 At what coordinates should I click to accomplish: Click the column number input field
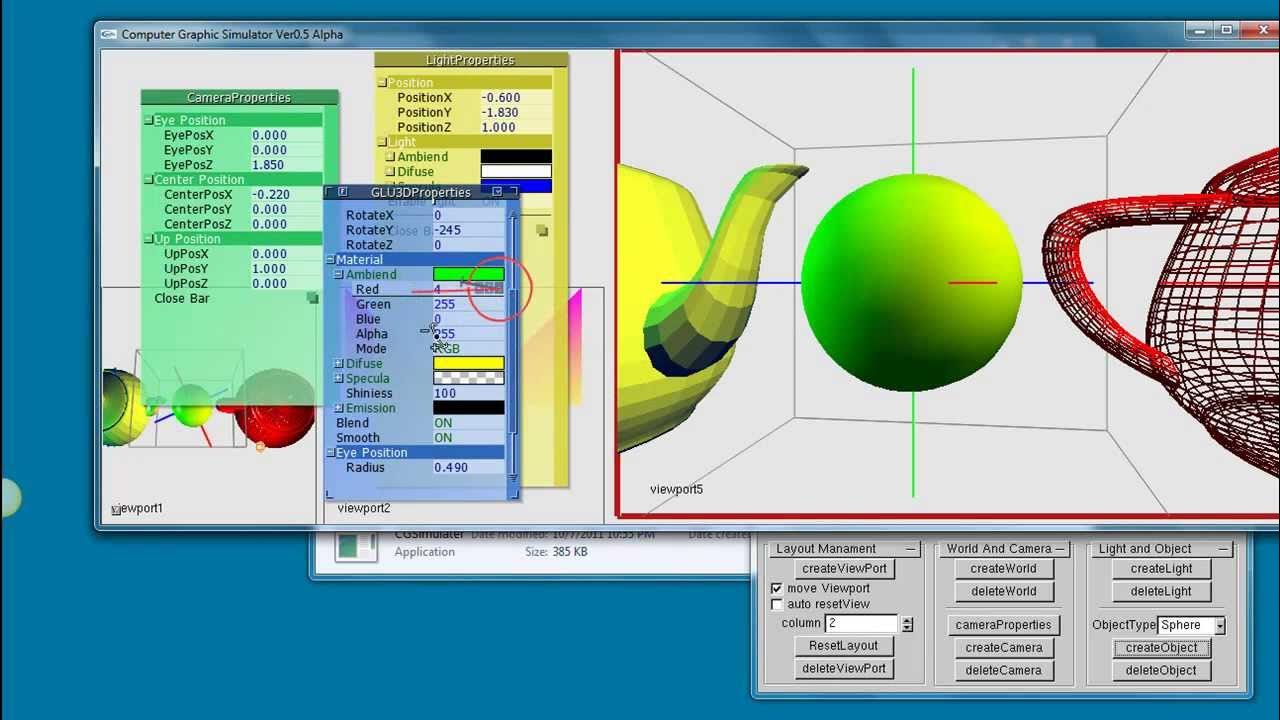[x=862, y=623]
